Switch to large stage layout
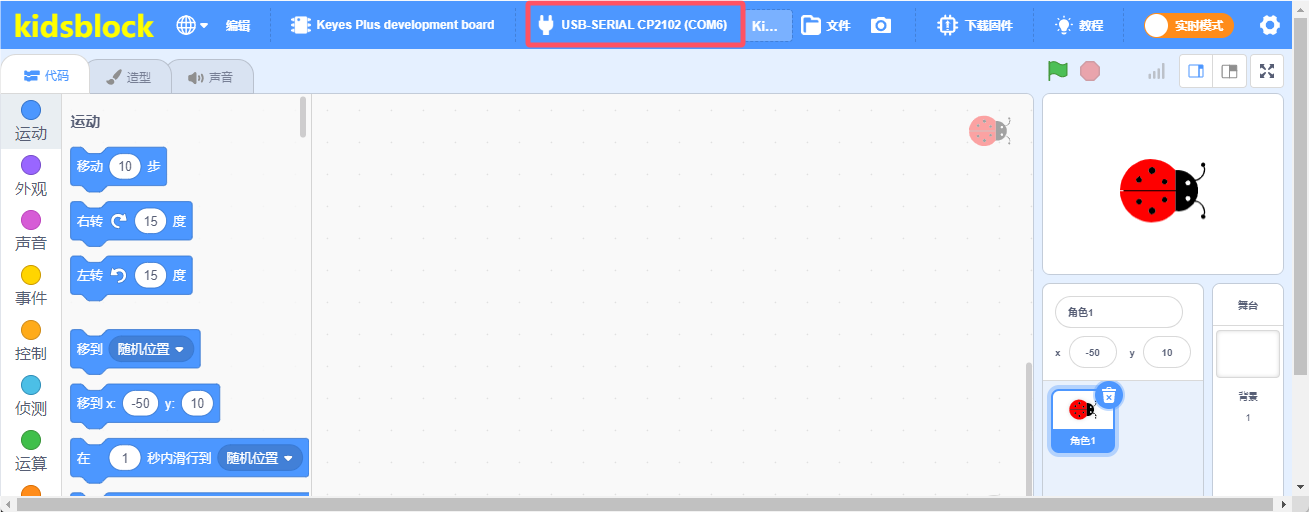Screen dimensions: 1309x512 pyautogui.click(x=1196, y=71)
